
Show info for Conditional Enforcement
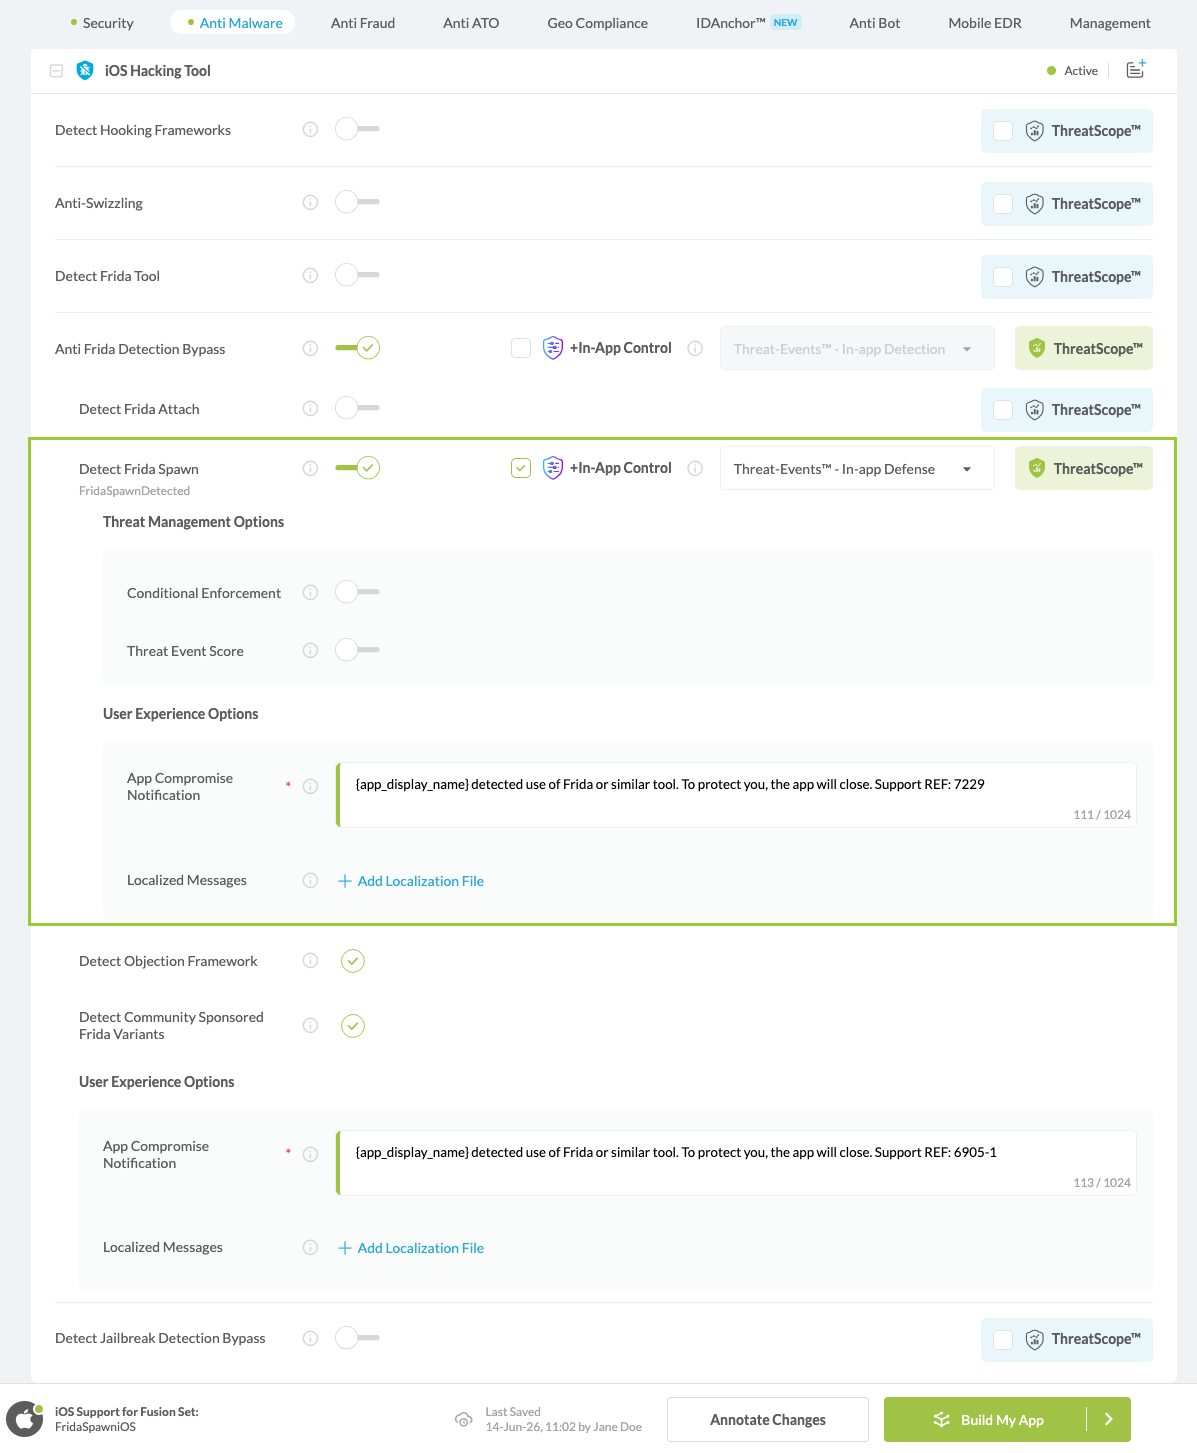[x=310, y=592]
